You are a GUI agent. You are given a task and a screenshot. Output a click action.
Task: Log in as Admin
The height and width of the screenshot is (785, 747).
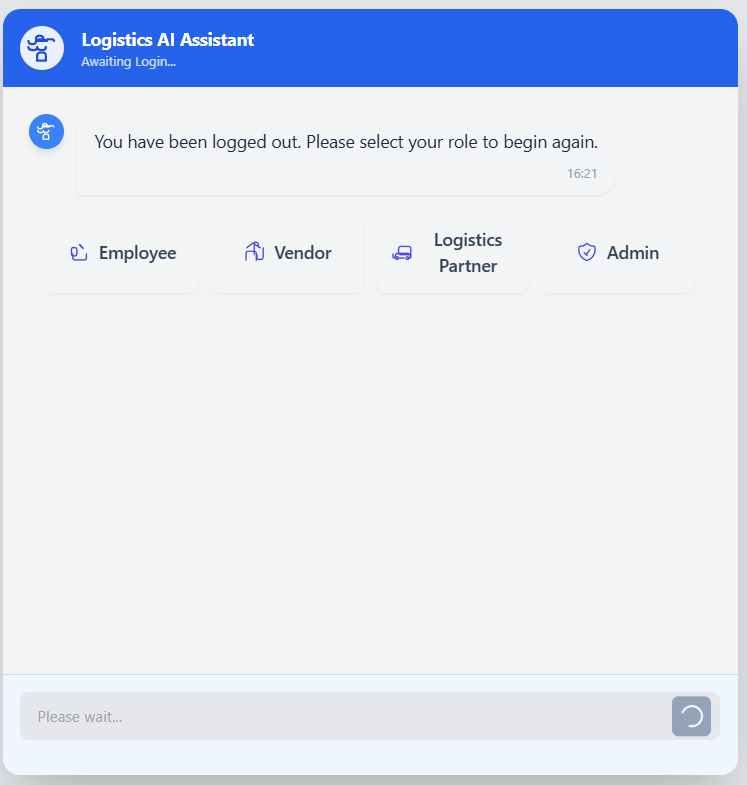click(x=618, y=253)
